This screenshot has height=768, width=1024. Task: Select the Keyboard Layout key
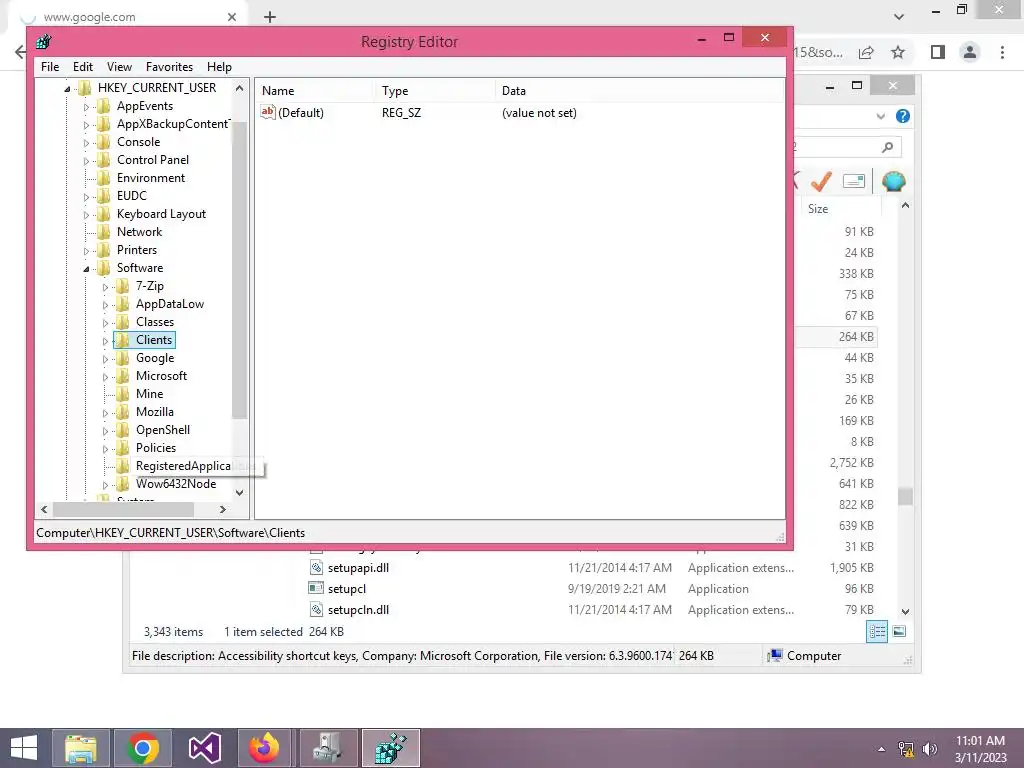click(x=161, y=214)
